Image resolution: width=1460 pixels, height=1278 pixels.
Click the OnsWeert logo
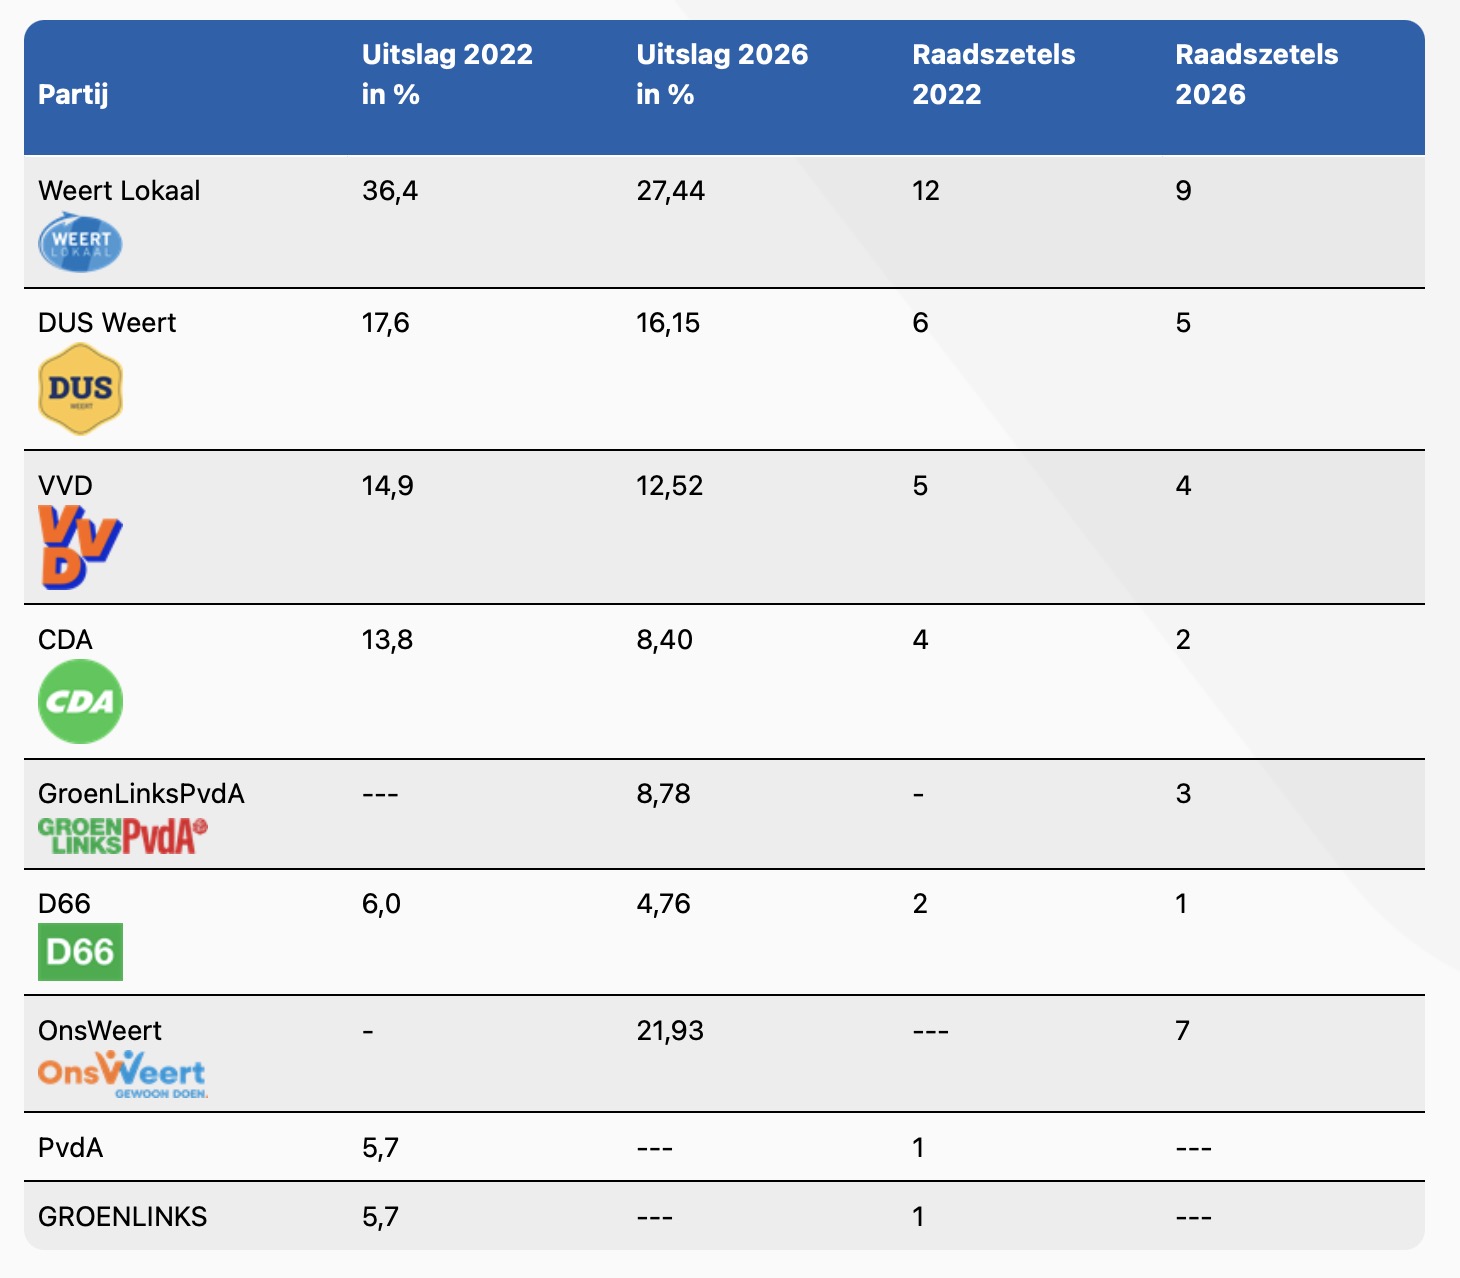click(122, 1074)
